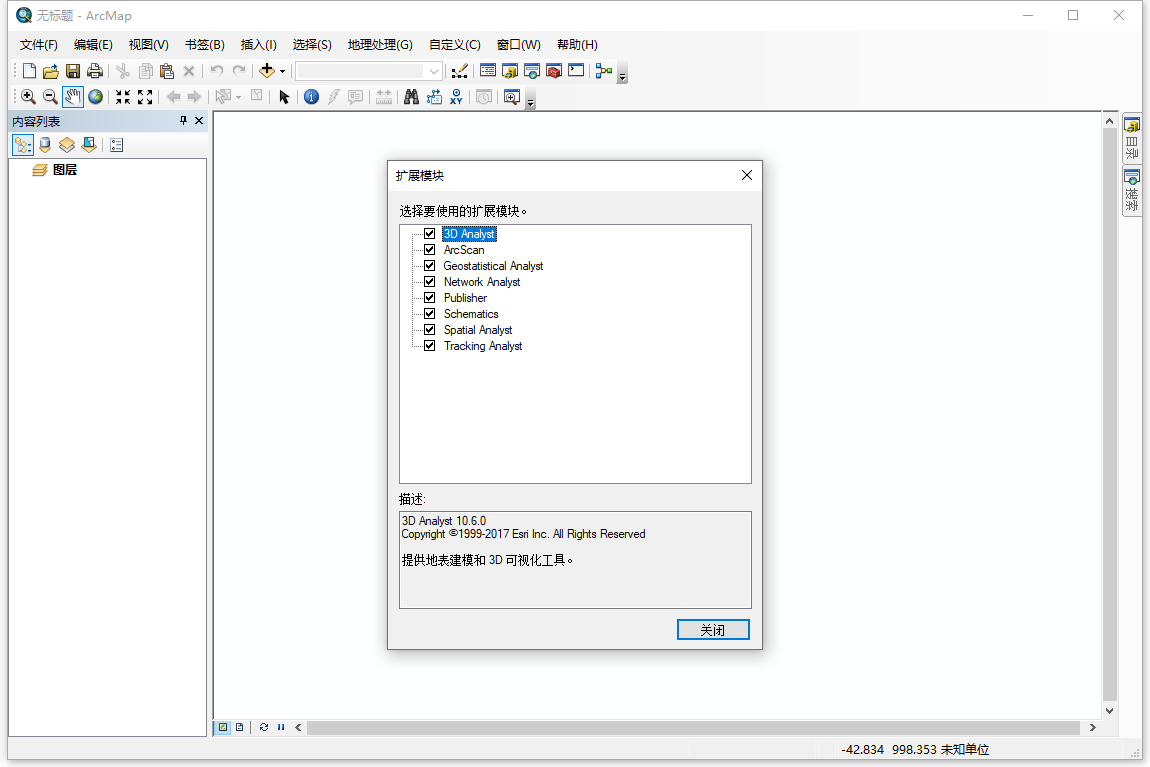The image size is (1150, 767).
Task: Open the 视图(V) menu
Action: pos(148,45)
